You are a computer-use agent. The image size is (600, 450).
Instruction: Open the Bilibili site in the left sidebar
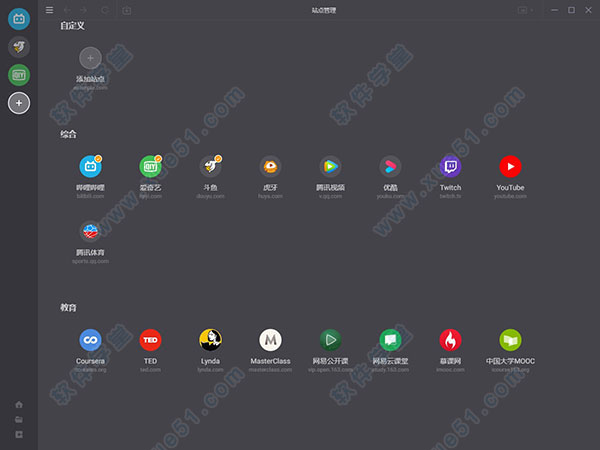pos(19,19)
